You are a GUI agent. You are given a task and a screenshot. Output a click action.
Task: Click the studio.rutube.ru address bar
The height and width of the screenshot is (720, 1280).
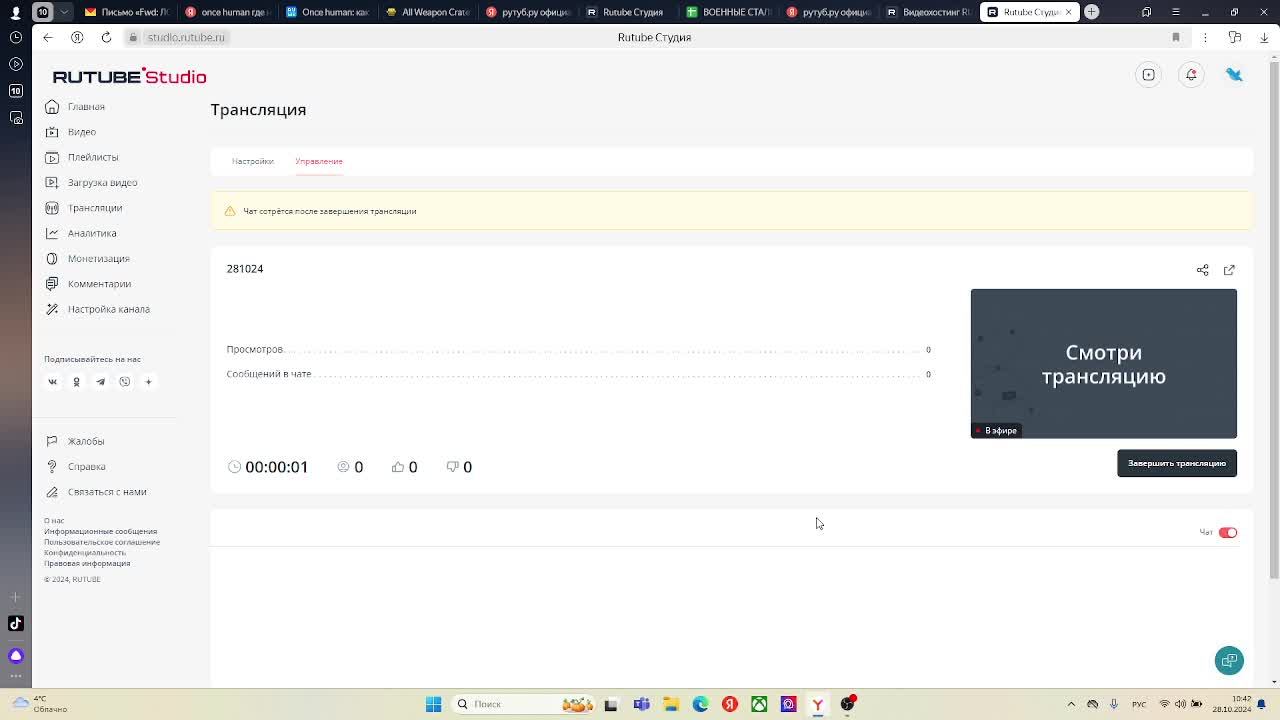click(x=186, y=37)
